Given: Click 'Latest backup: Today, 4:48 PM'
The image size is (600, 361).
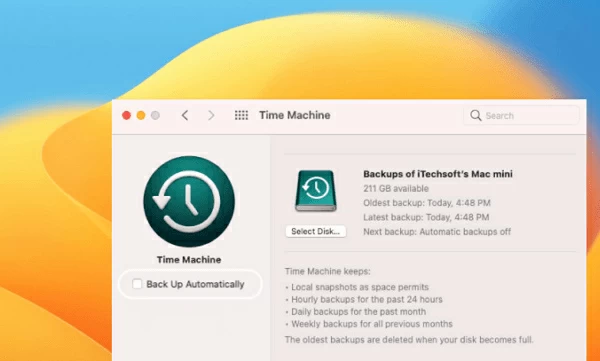Looking at the screenshot, I should (426, 217).
